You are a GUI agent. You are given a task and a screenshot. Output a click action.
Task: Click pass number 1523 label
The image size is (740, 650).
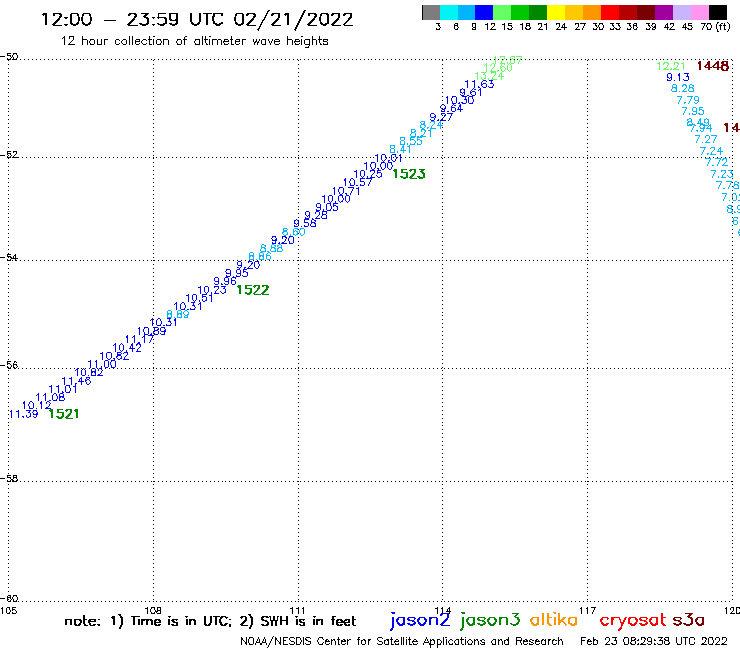click(409, 174)
